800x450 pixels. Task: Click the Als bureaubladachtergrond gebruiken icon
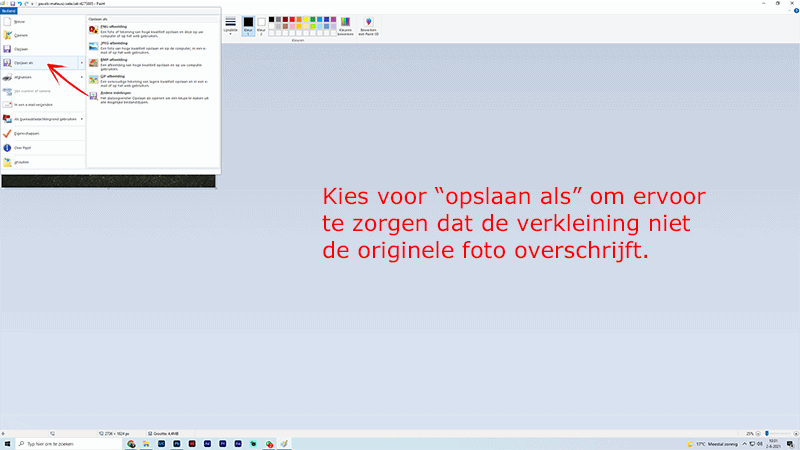pos(7,119)
